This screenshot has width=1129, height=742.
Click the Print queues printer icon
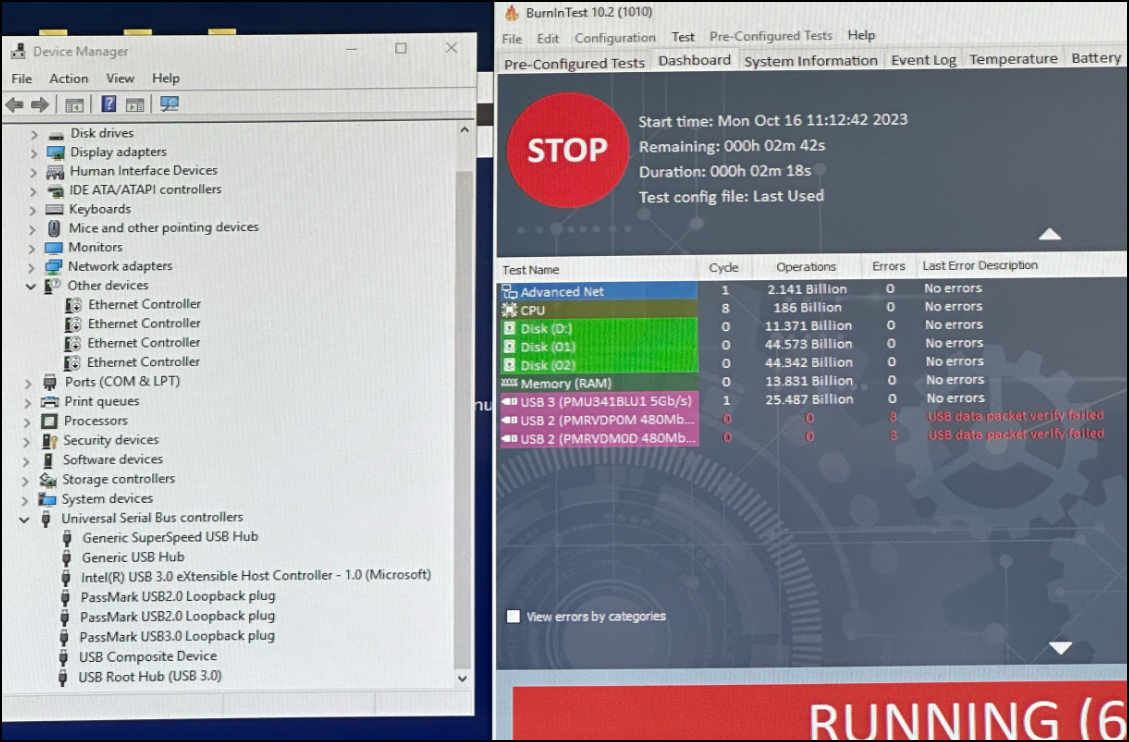(x=50, y=402)
